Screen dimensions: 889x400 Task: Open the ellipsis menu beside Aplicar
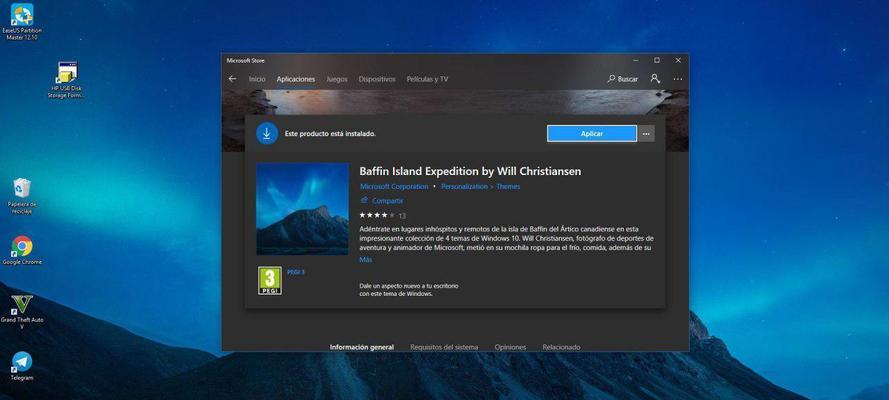click(x=646, y=134)
